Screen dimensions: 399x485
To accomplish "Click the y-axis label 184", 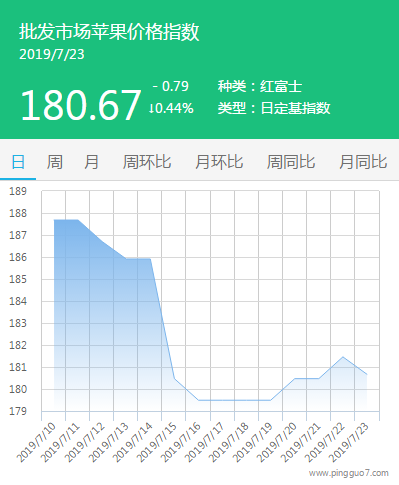I will [x=18, y=301].
